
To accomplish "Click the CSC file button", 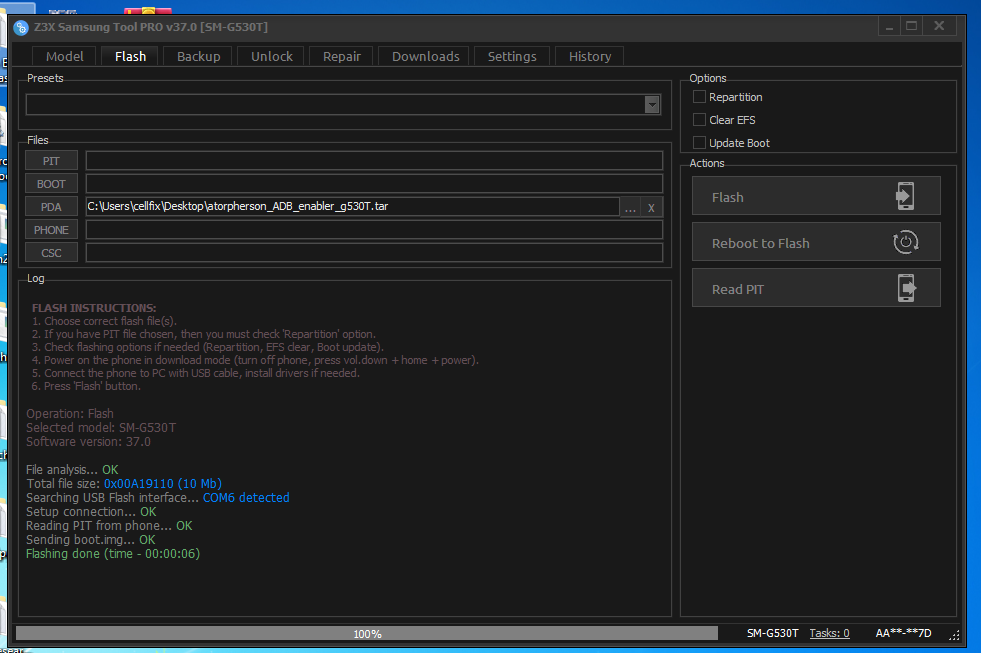I will click(51, 253).
